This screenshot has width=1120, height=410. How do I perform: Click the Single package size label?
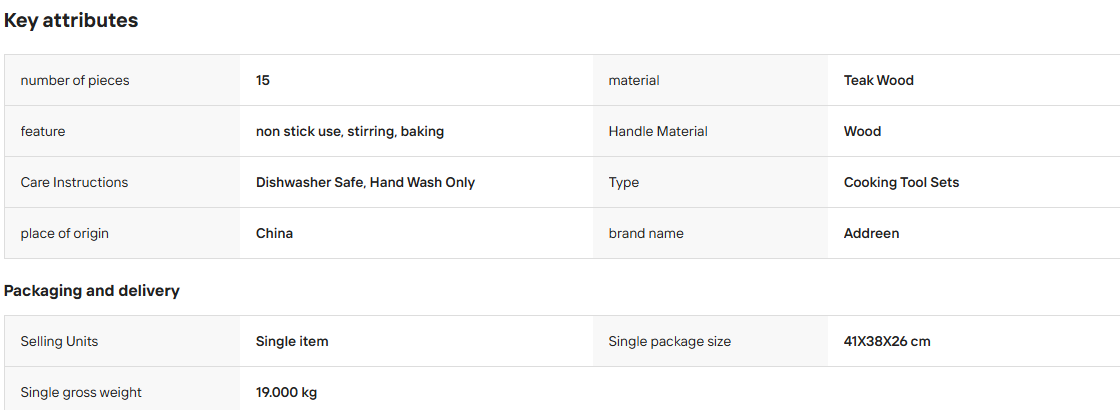pos(670,341)
